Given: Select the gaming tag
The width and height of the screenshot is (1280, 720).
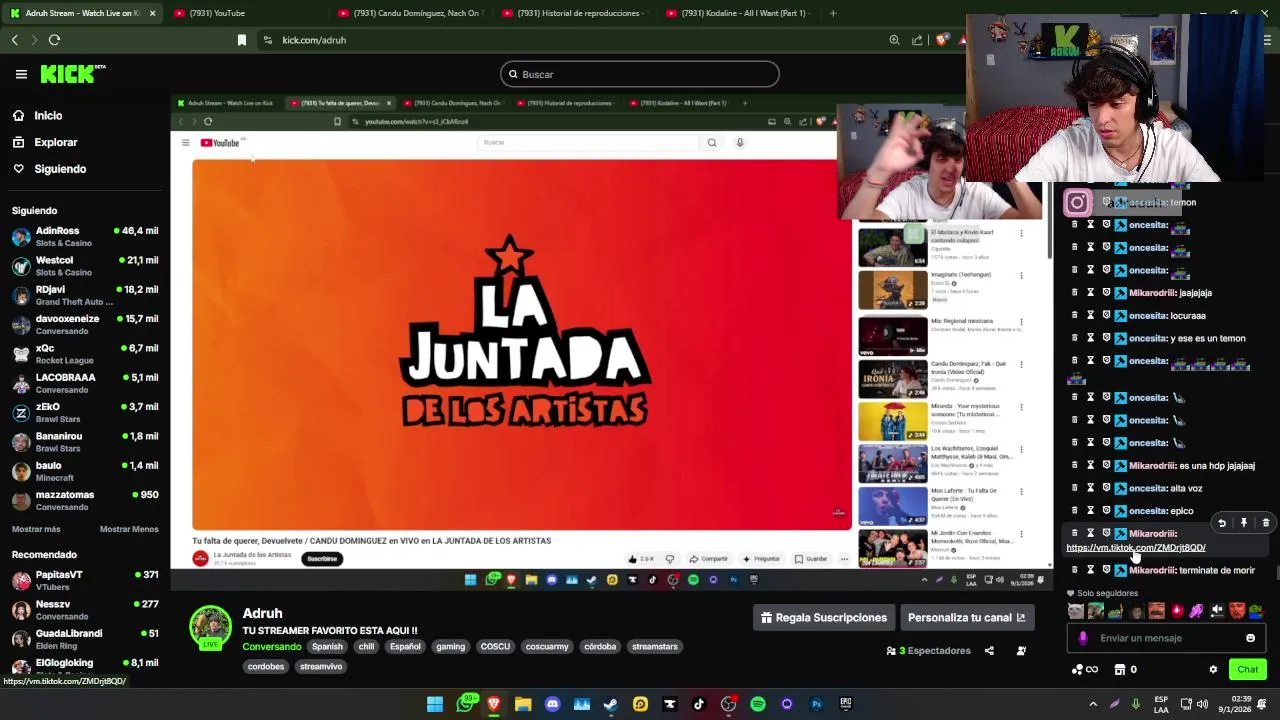Looking at the screenshot, I should coord(450,647).
